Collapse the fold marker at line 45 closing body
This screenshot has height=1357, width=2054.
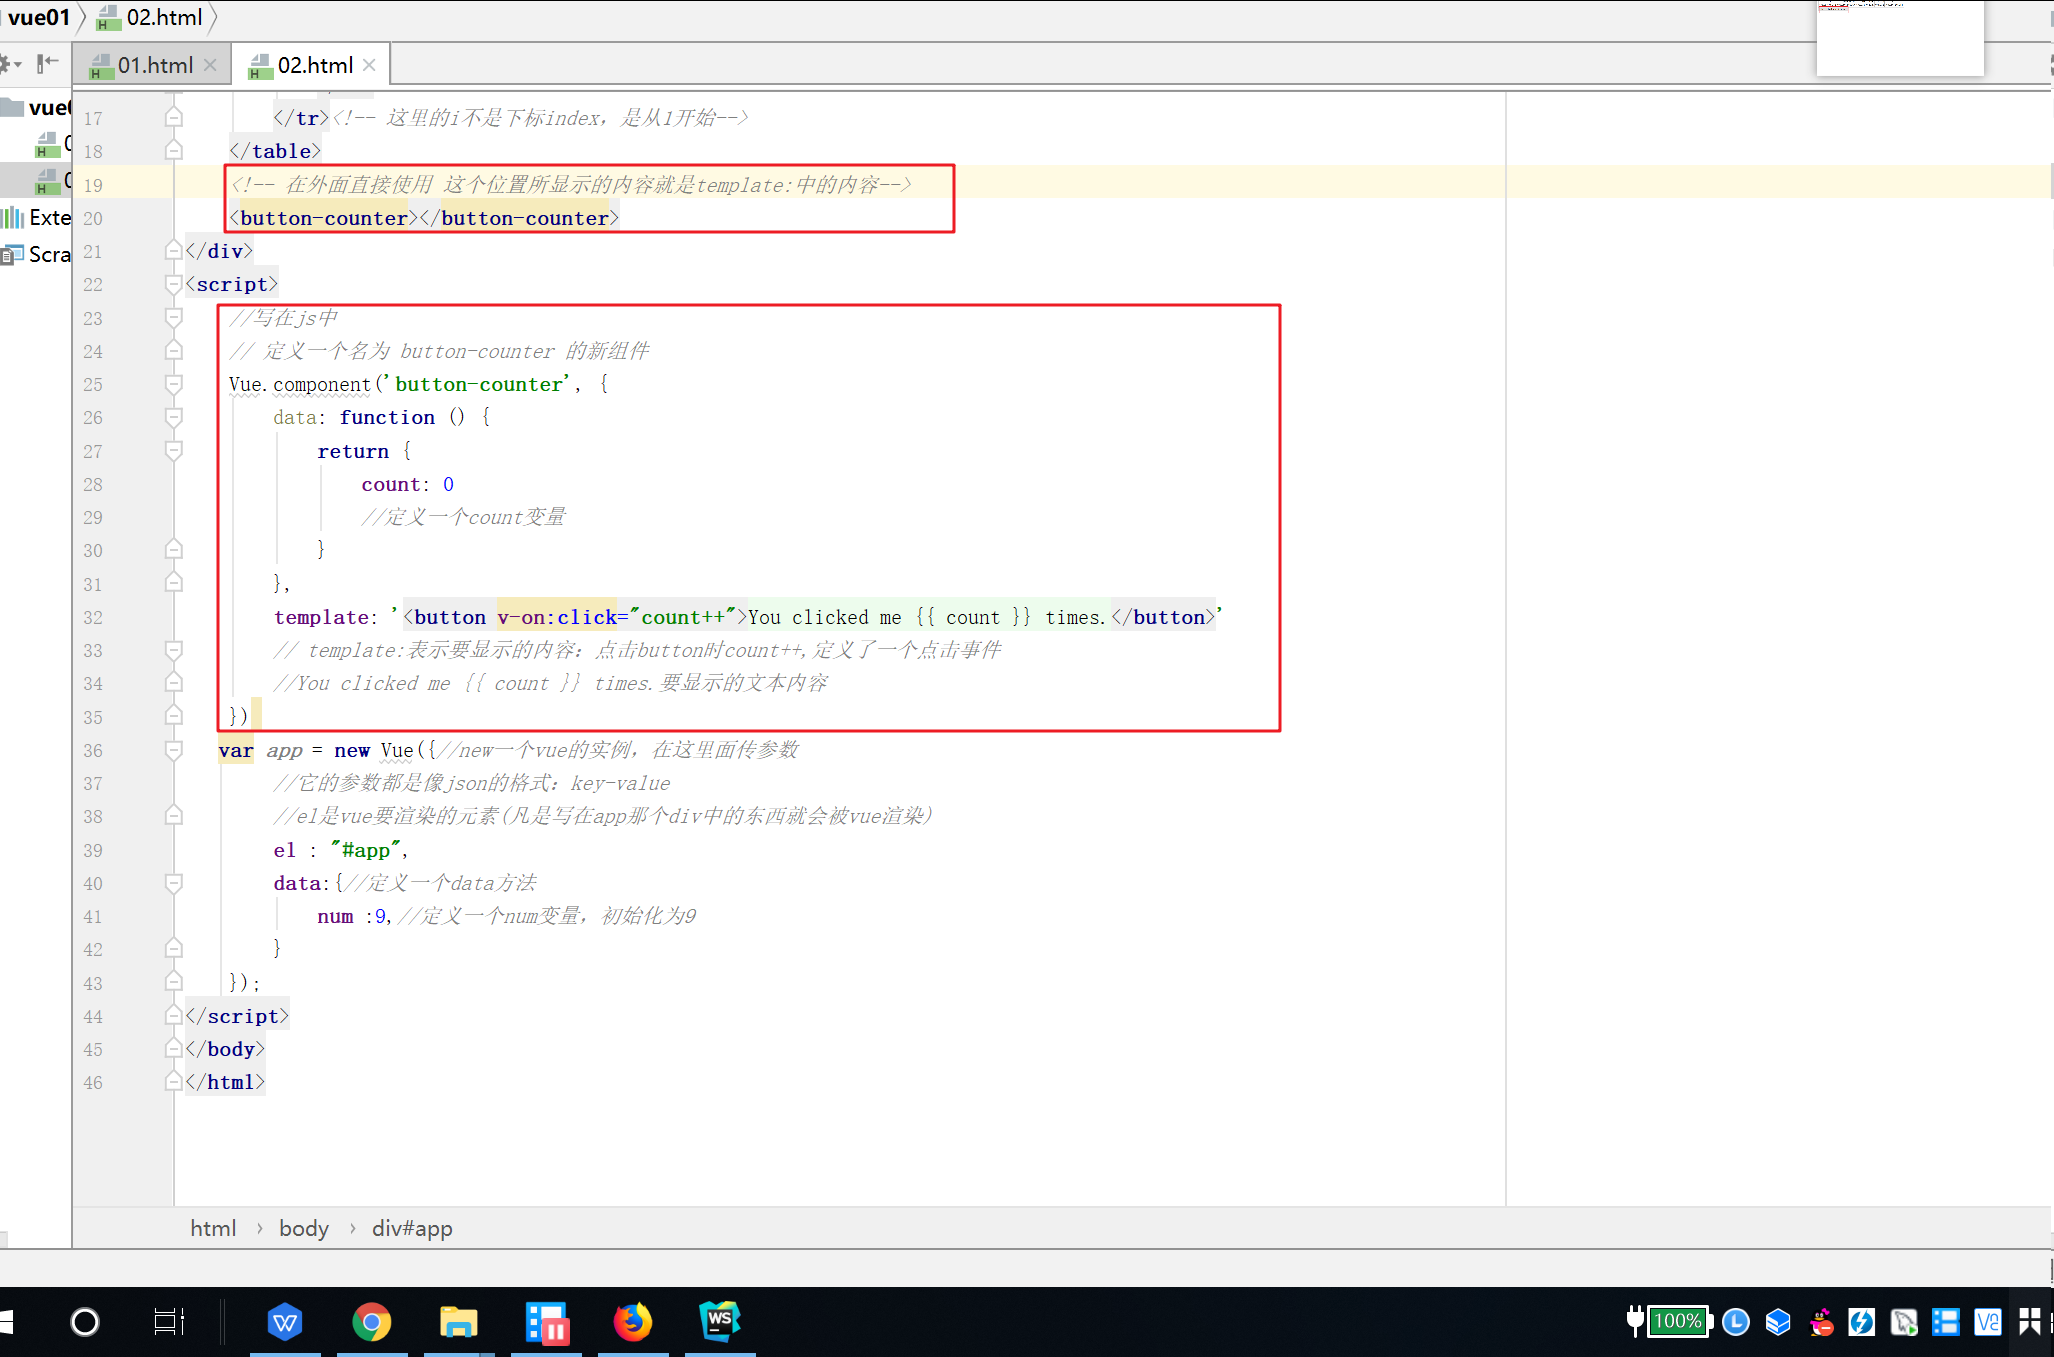(x=174, y=1049)
